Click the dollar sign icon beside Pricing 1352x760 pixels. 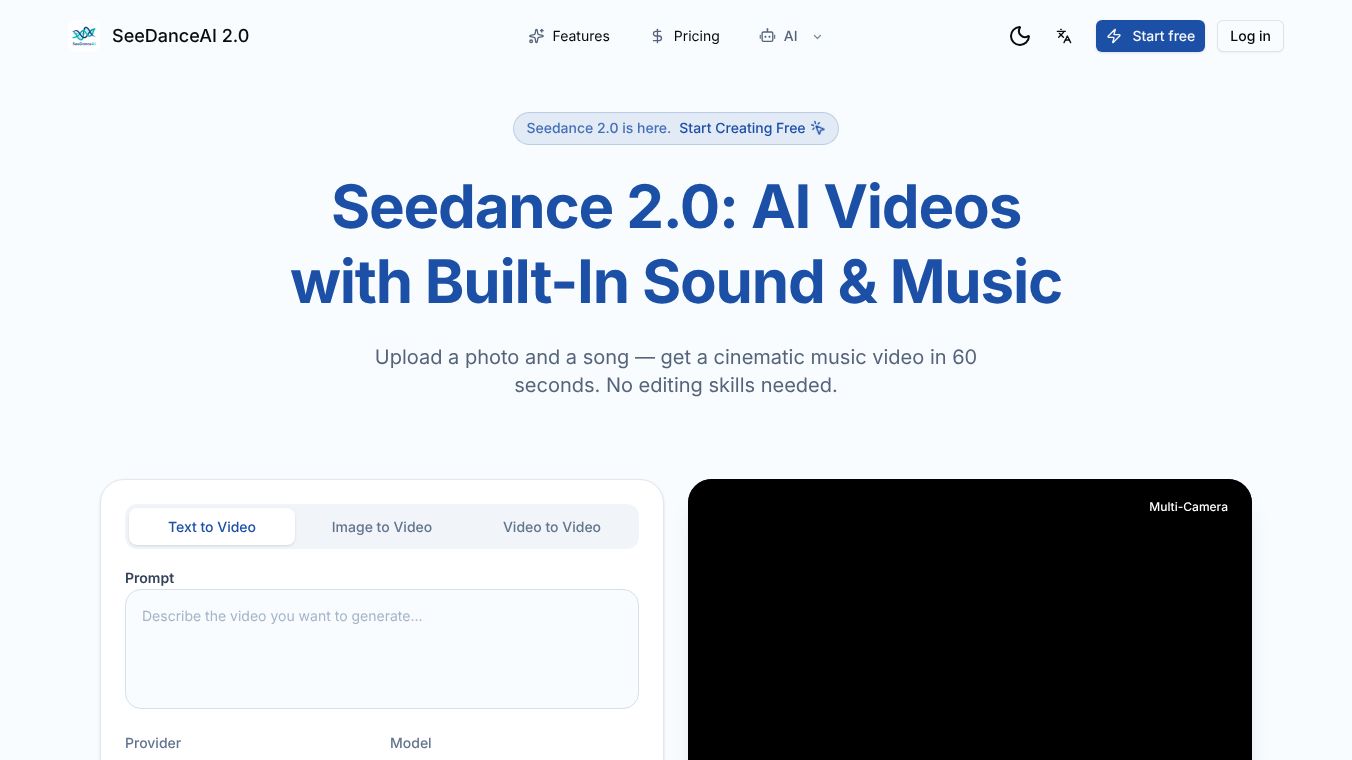[x=657, y=36]
